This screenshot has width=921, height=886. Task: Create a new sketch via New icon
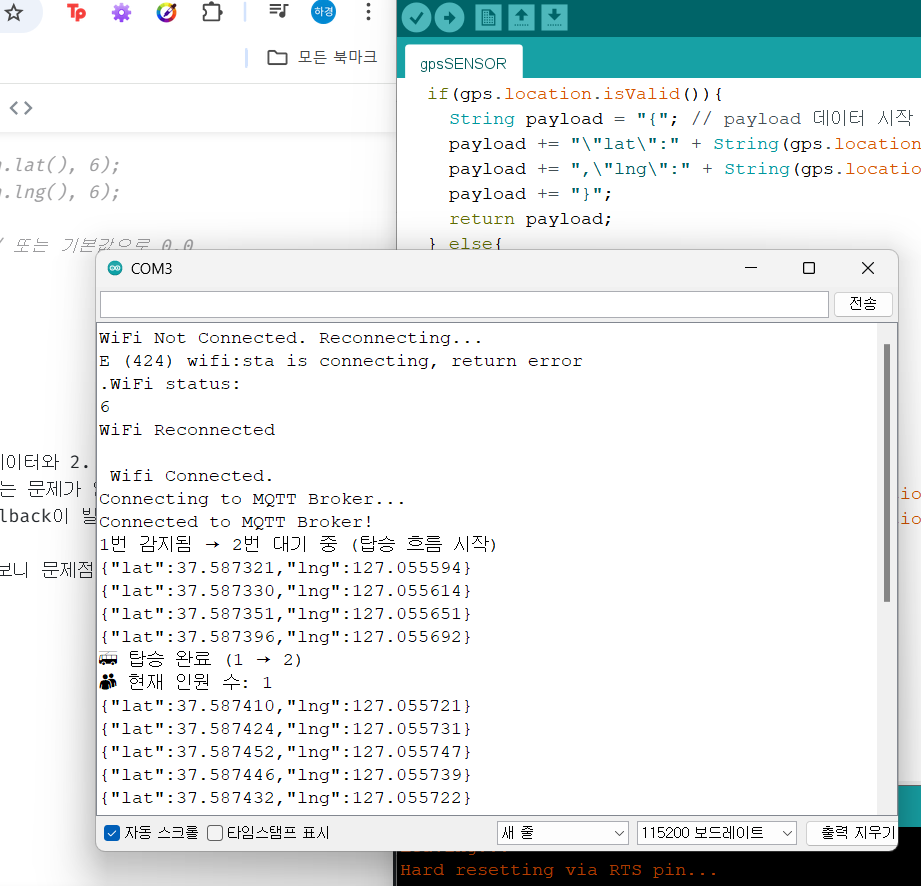coord(488,17)
